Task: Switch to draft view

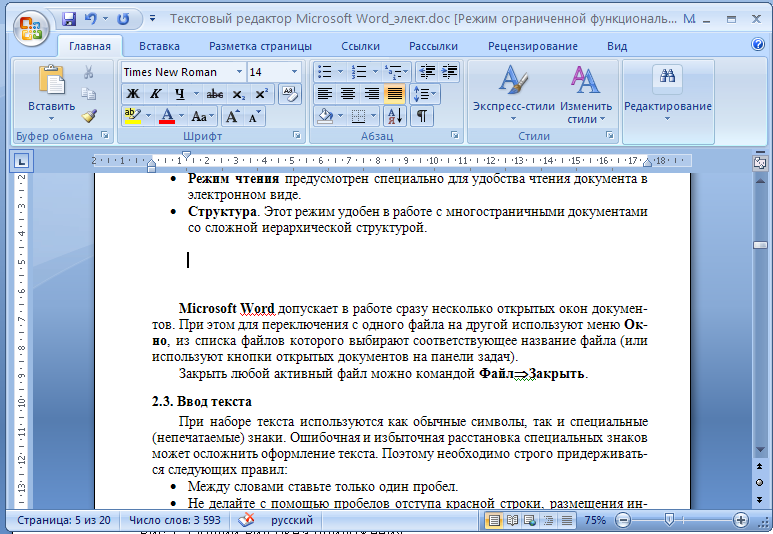Action: [566, 520]
